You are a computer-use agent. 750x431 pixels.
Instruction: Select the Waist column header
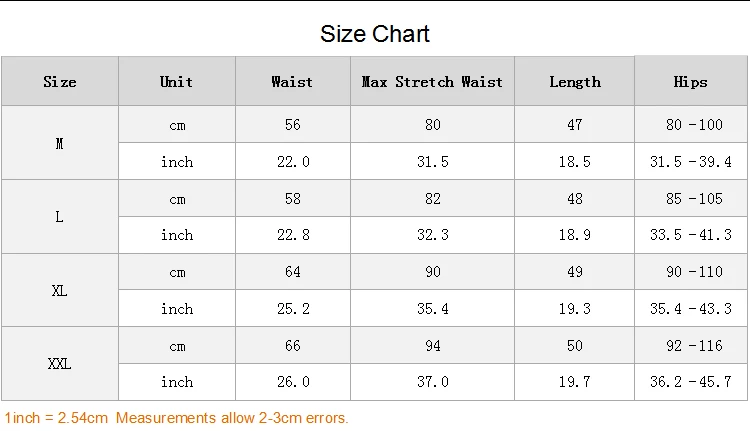click(292, 82)
